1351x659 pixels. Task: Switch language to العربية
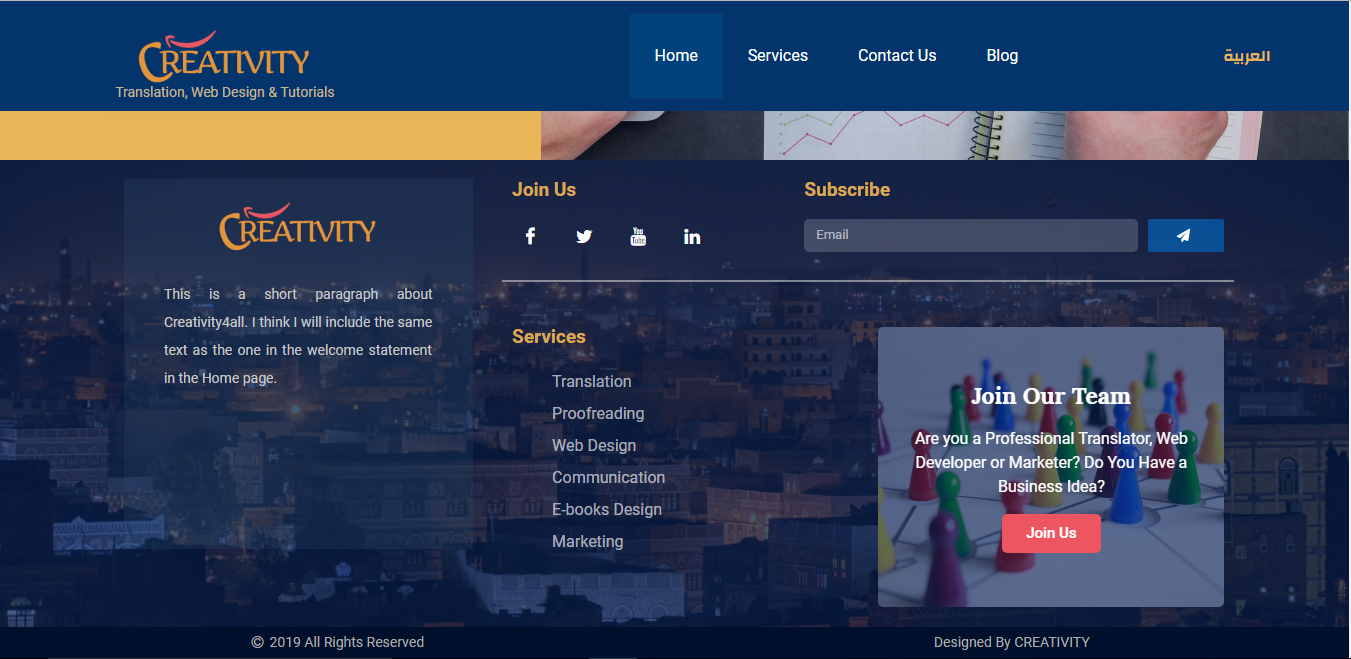click(x=1247, y=57)
